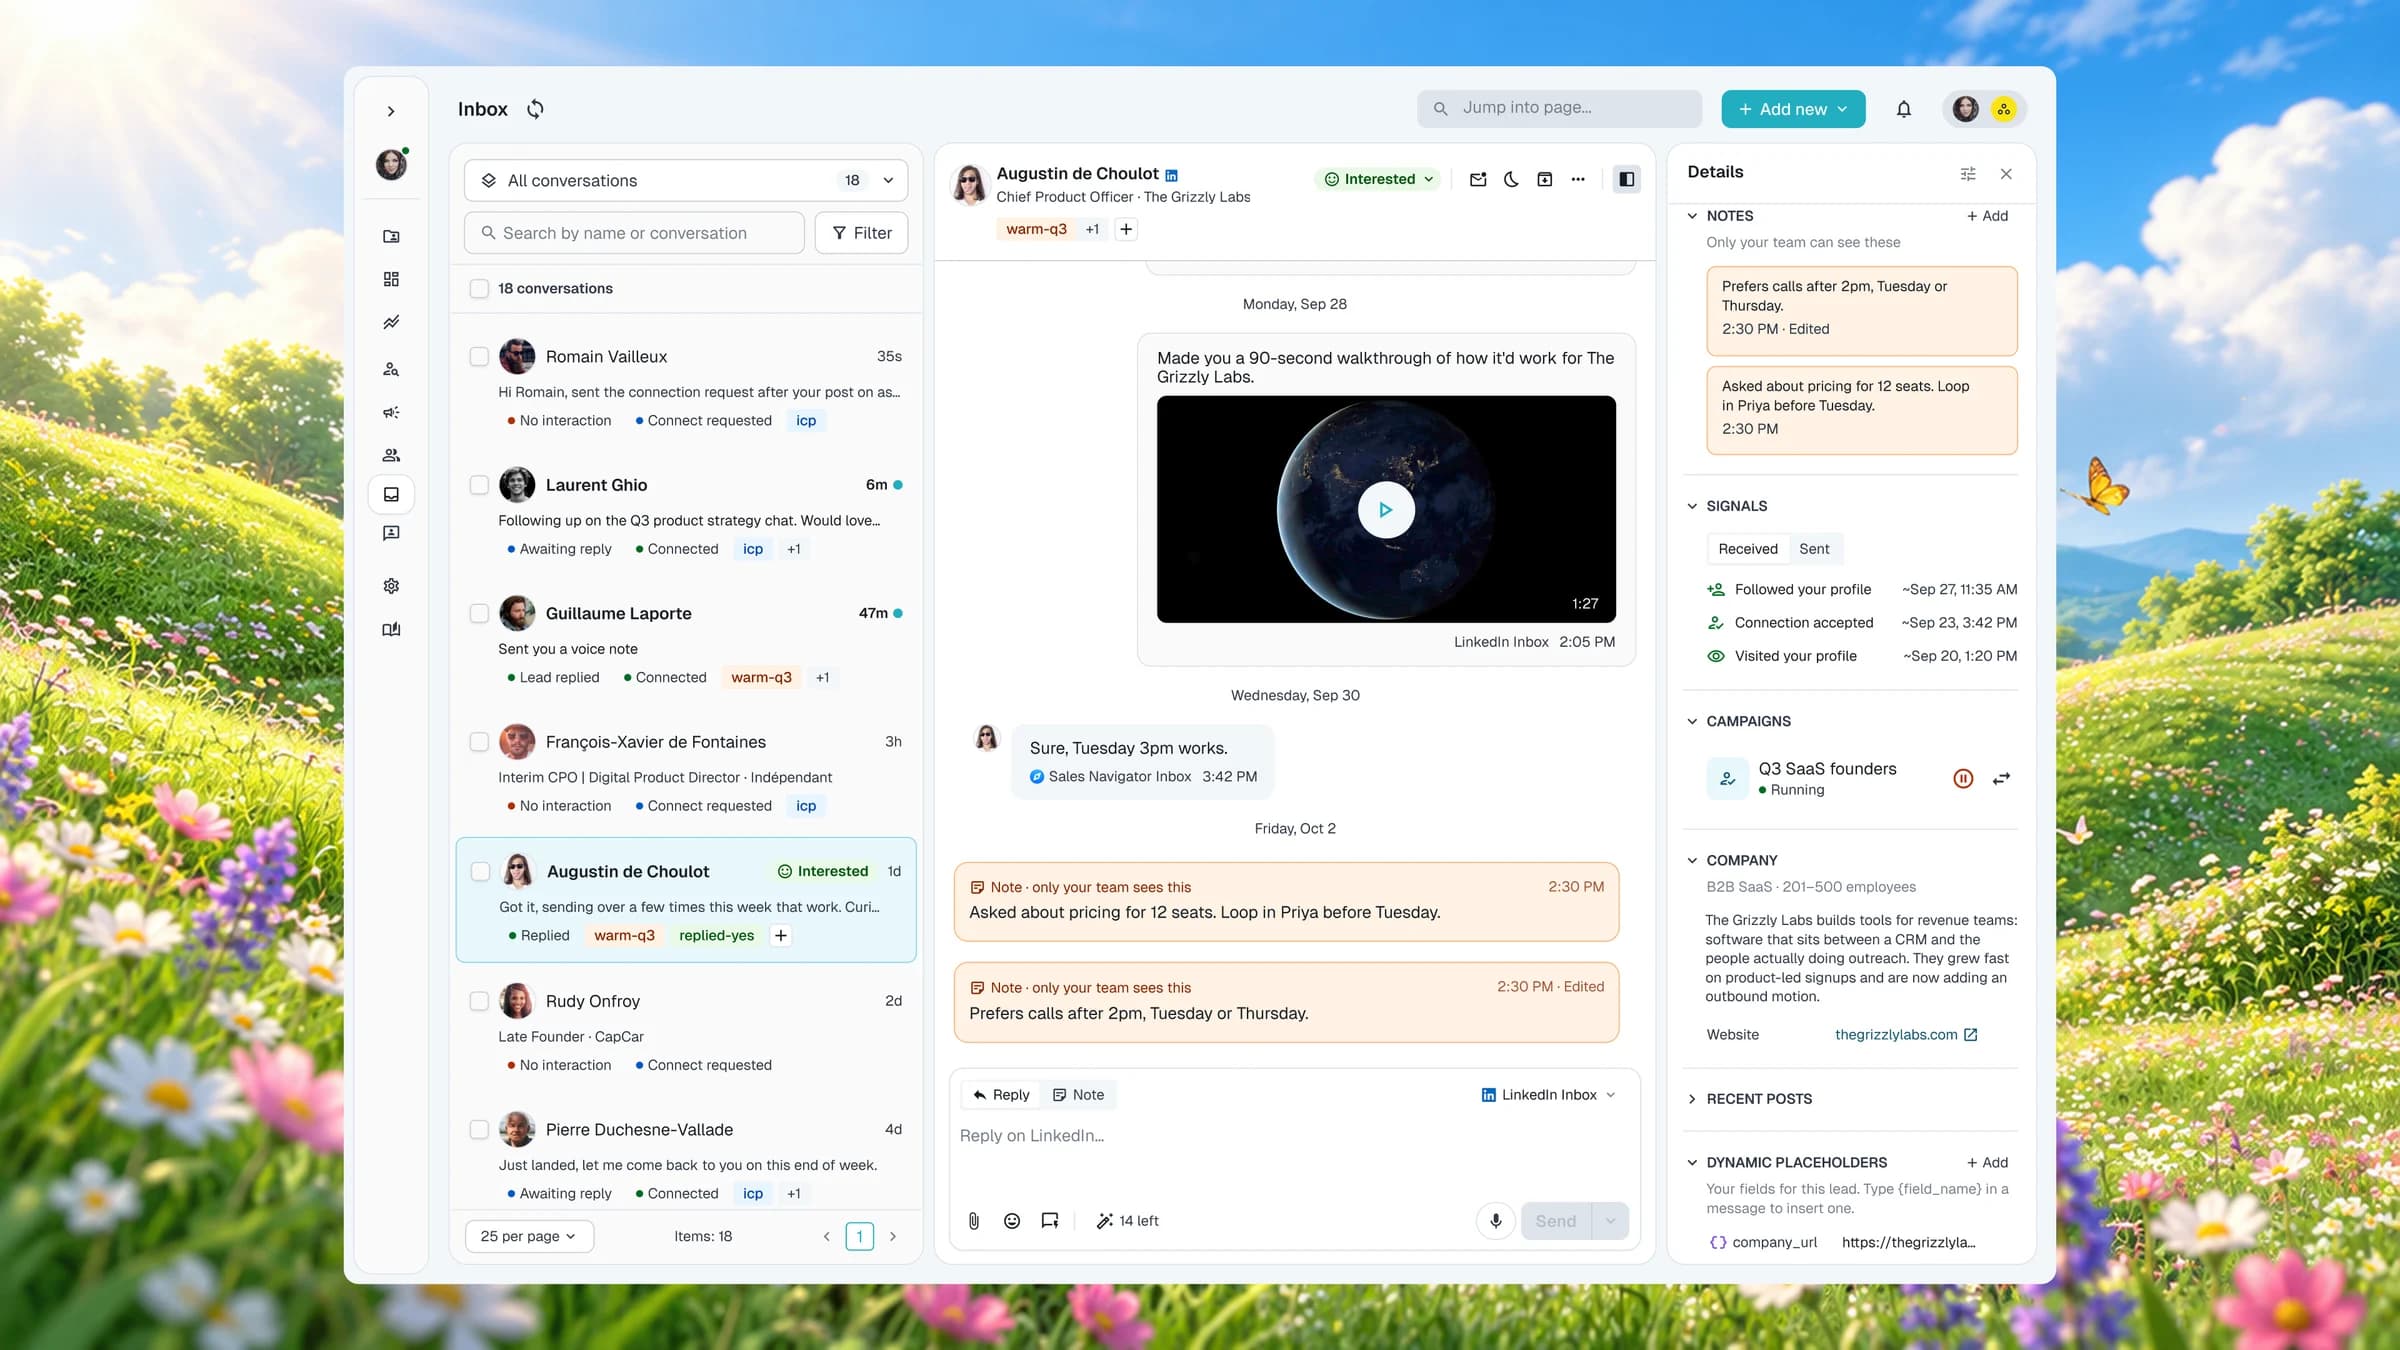Tick Pierre Duchesne-Vallade's conversation checkbox
Screen dimensions: 2400x1350
479,1129
